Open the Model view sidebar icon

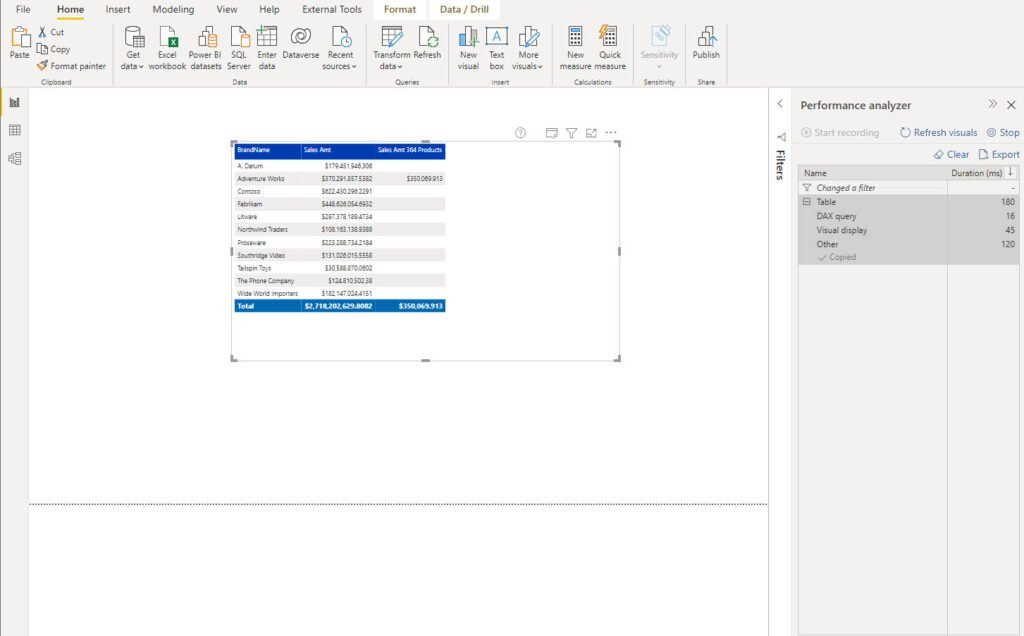click(14, 159)
